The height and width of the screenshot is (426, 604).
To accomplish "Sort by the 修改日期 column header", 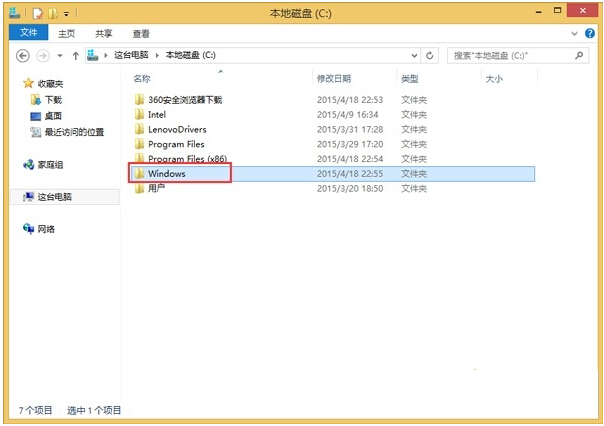I will pos(334,78).
